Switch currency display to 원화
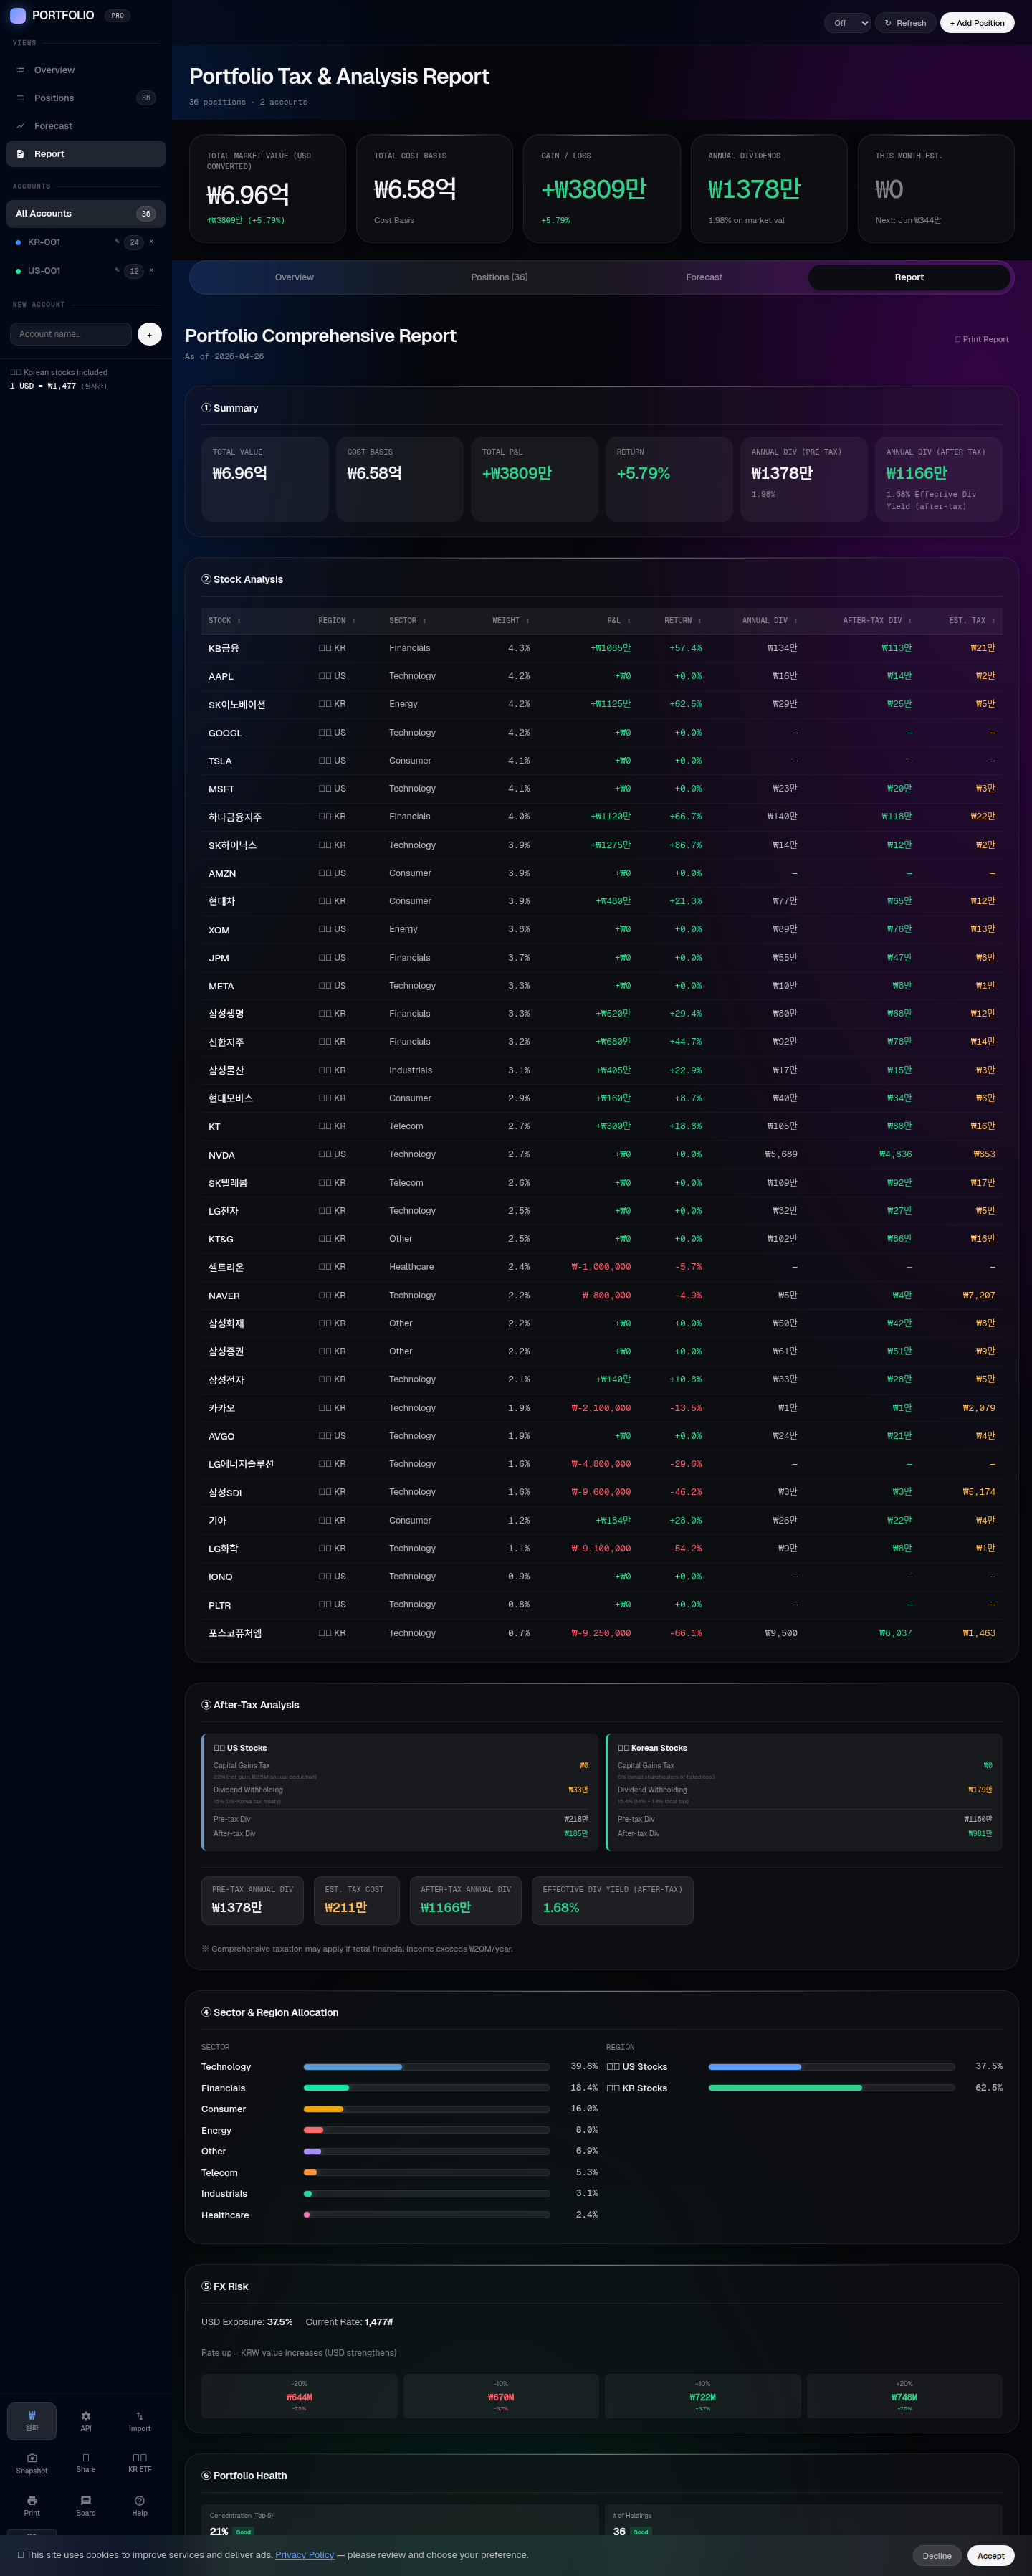 pyautogui.click(x=32, y=2421)
